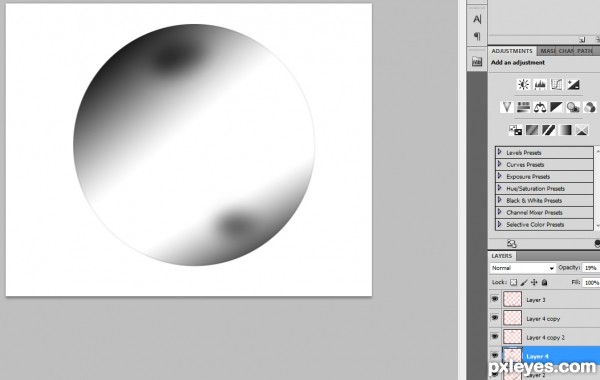Toggle lock position

coord(534,282)
